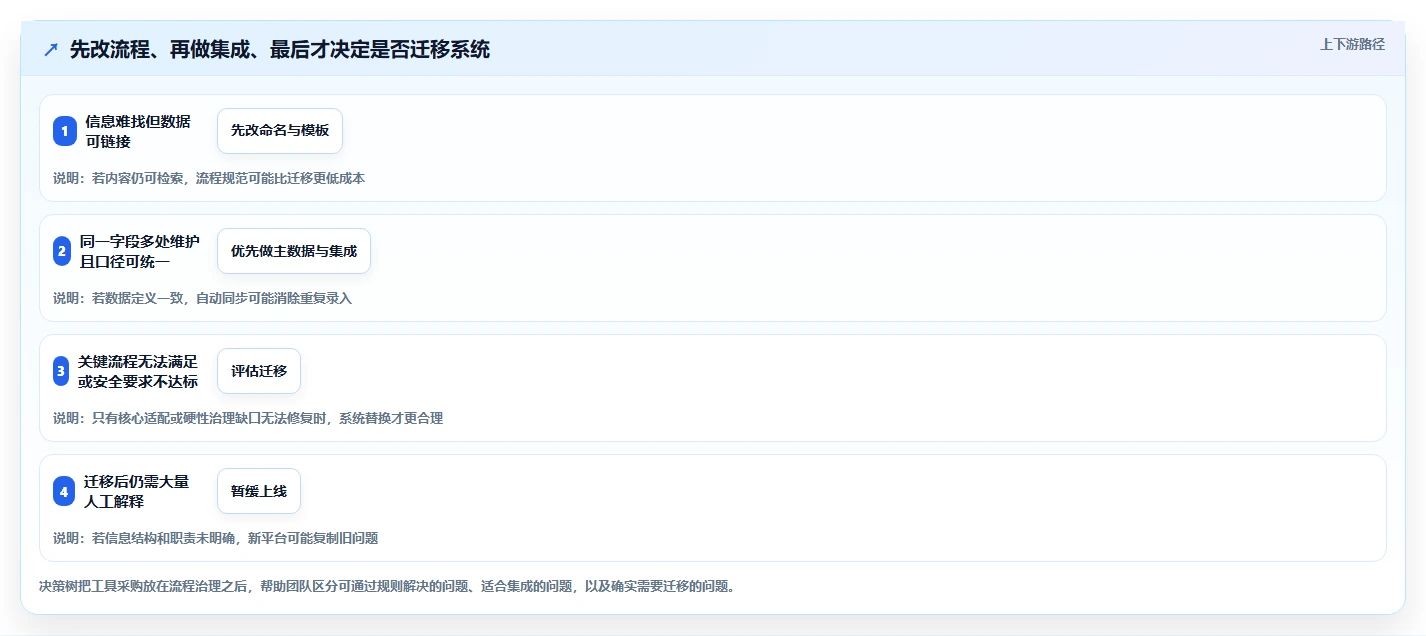Click the arrow icon beside the decision tree title
Image resolution: width=1426 pixels, height=636 pixels.
51,50
